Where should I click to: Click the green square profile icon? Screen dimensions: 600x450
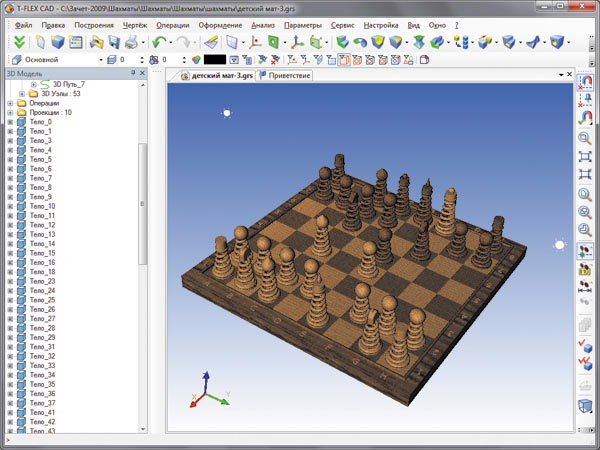273,42
